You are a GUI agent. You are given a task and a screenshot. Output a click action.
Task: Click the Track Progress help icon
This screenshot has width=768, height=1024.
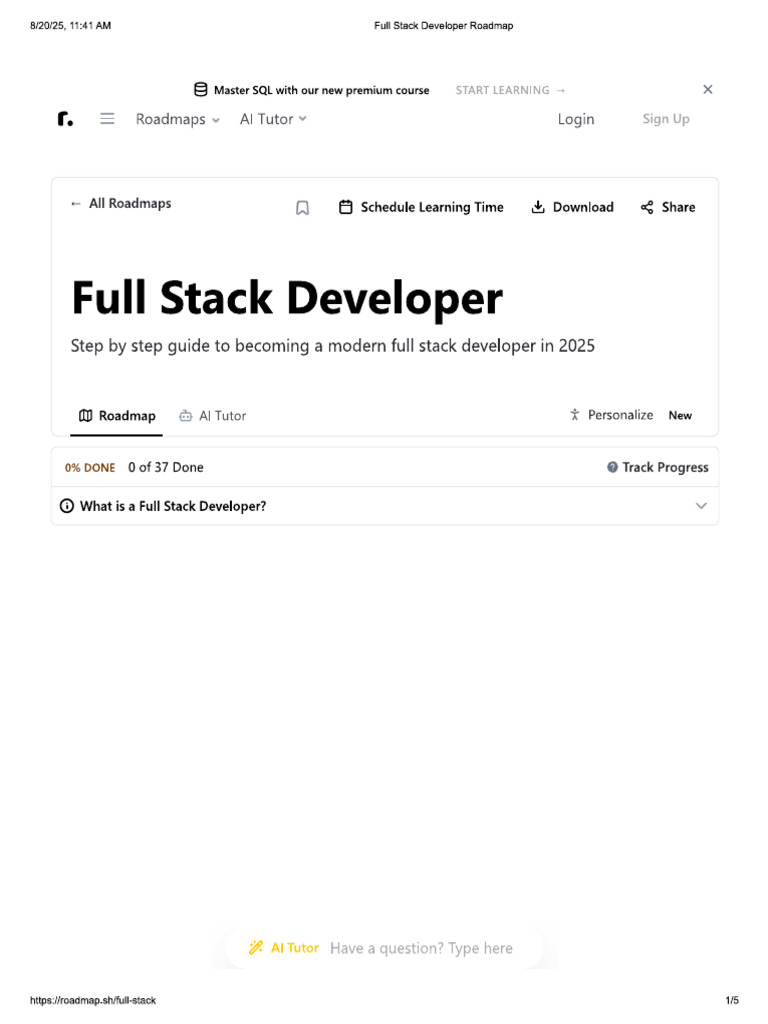(612, 467)
